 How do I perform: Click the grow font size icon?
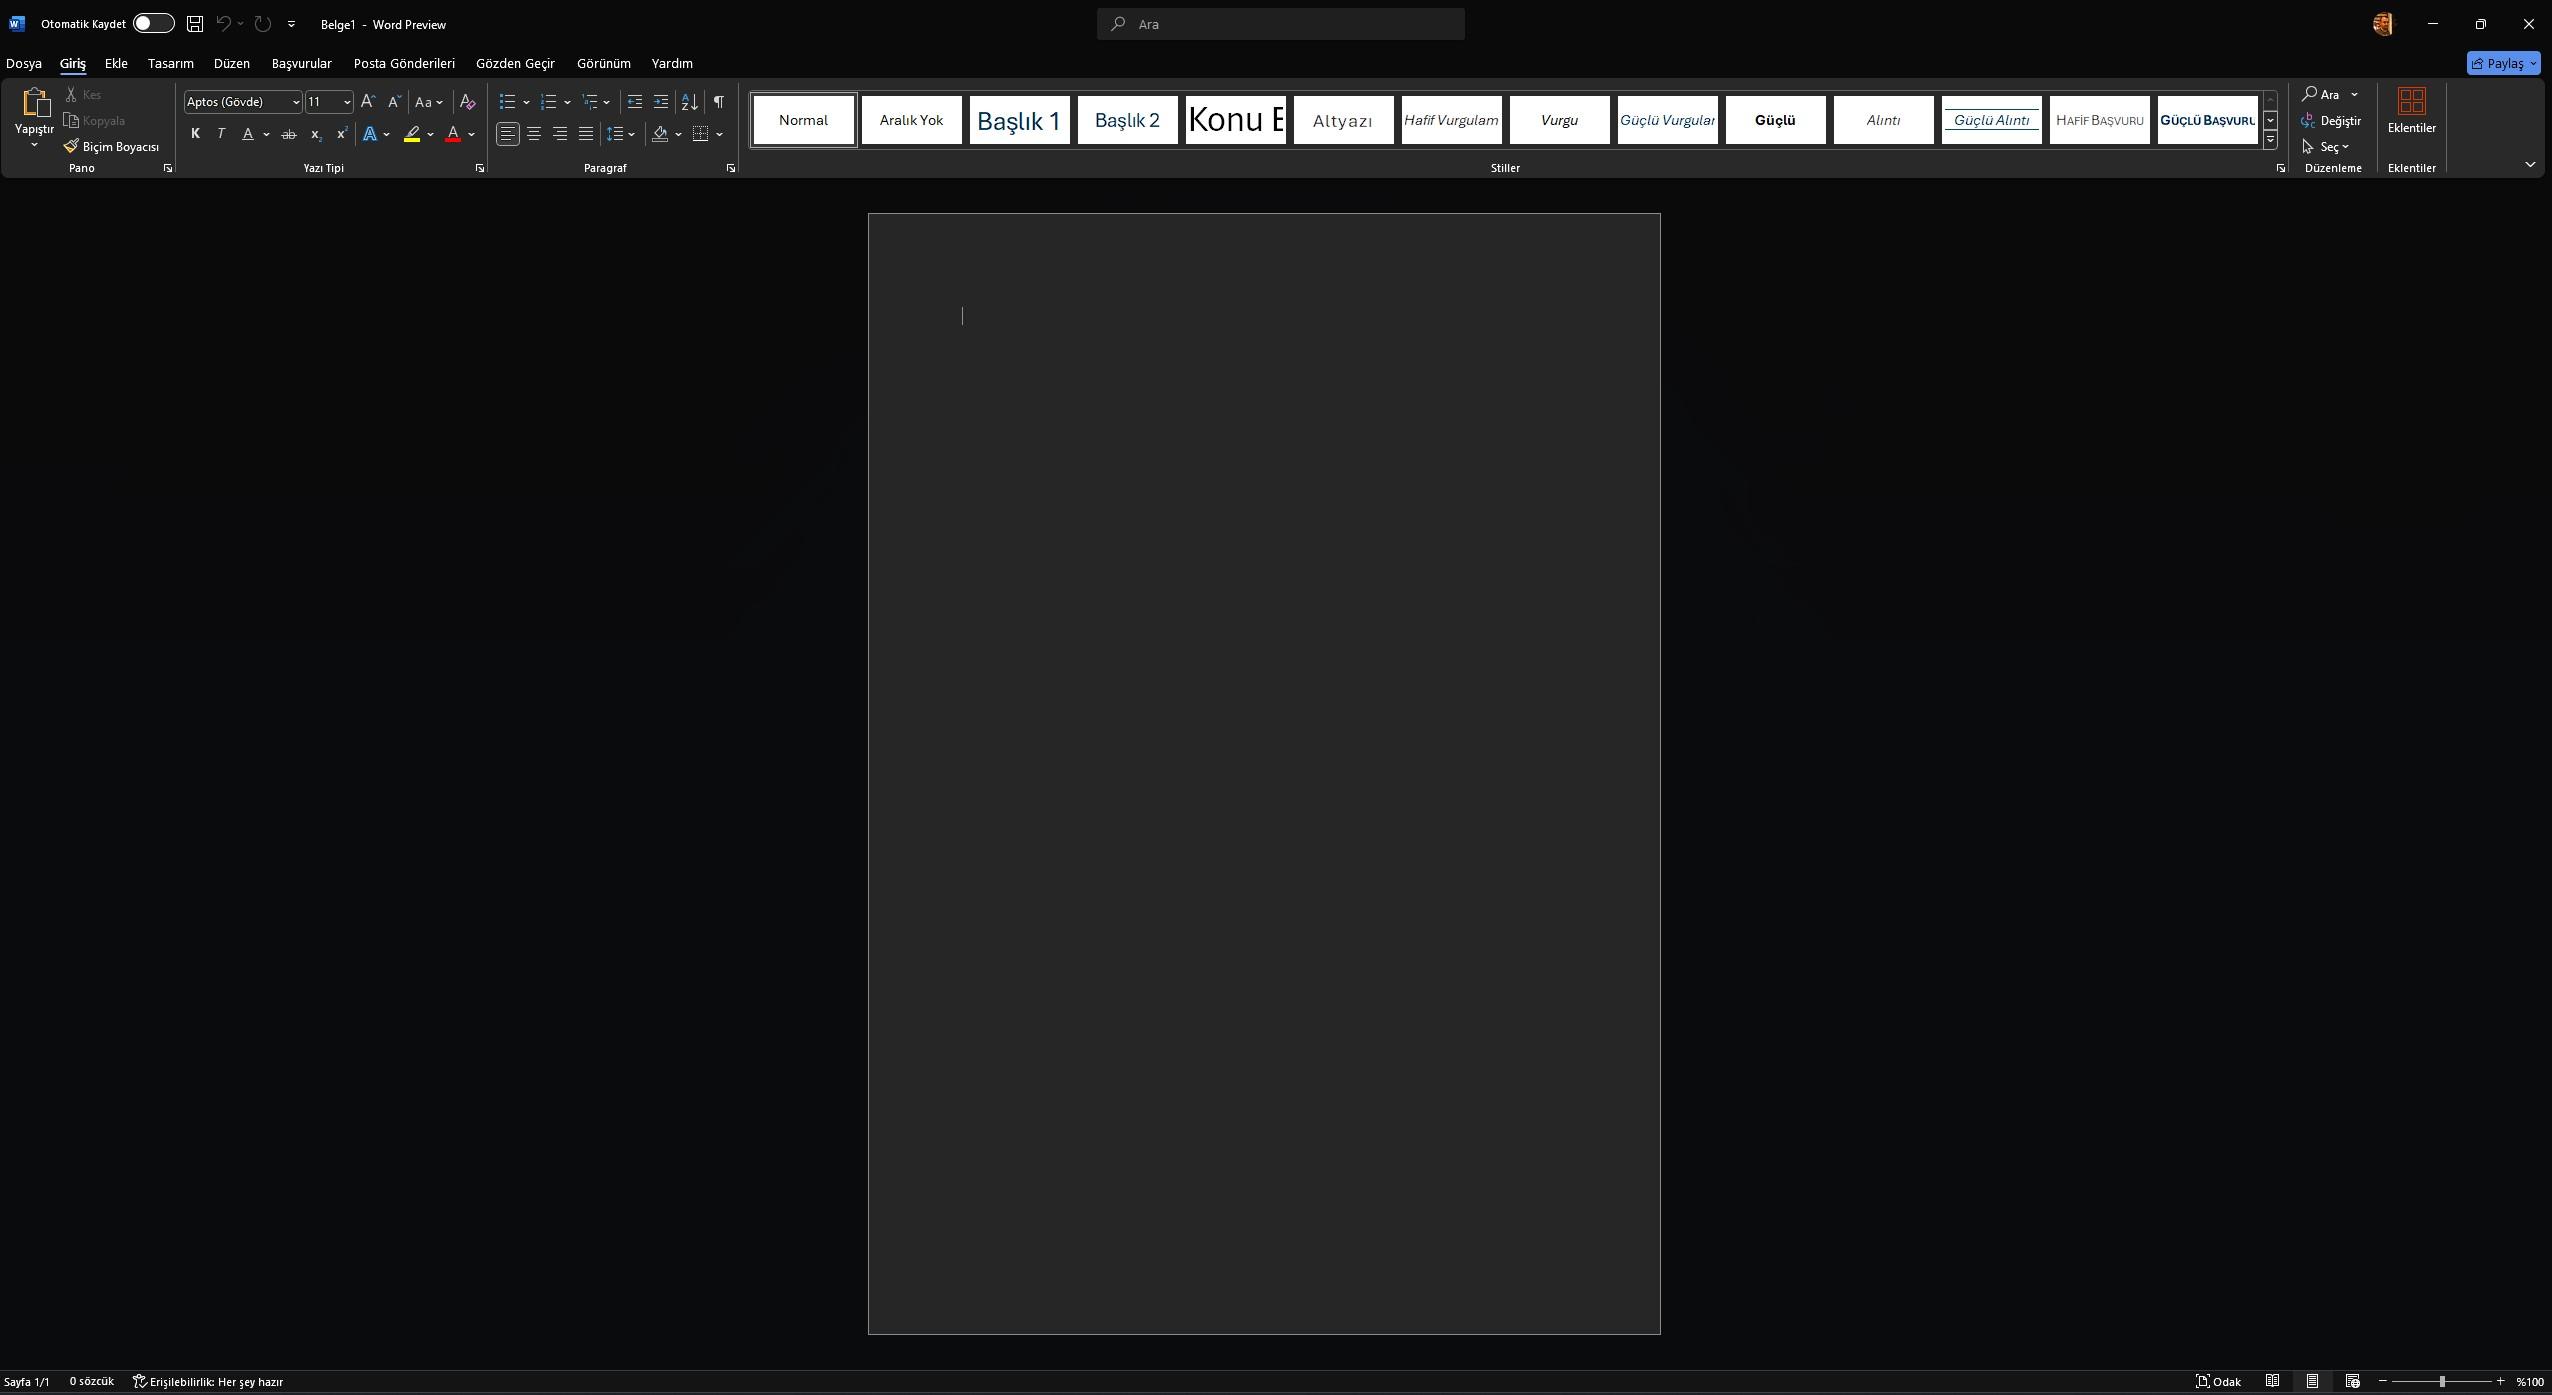click(x=368, y=102)
